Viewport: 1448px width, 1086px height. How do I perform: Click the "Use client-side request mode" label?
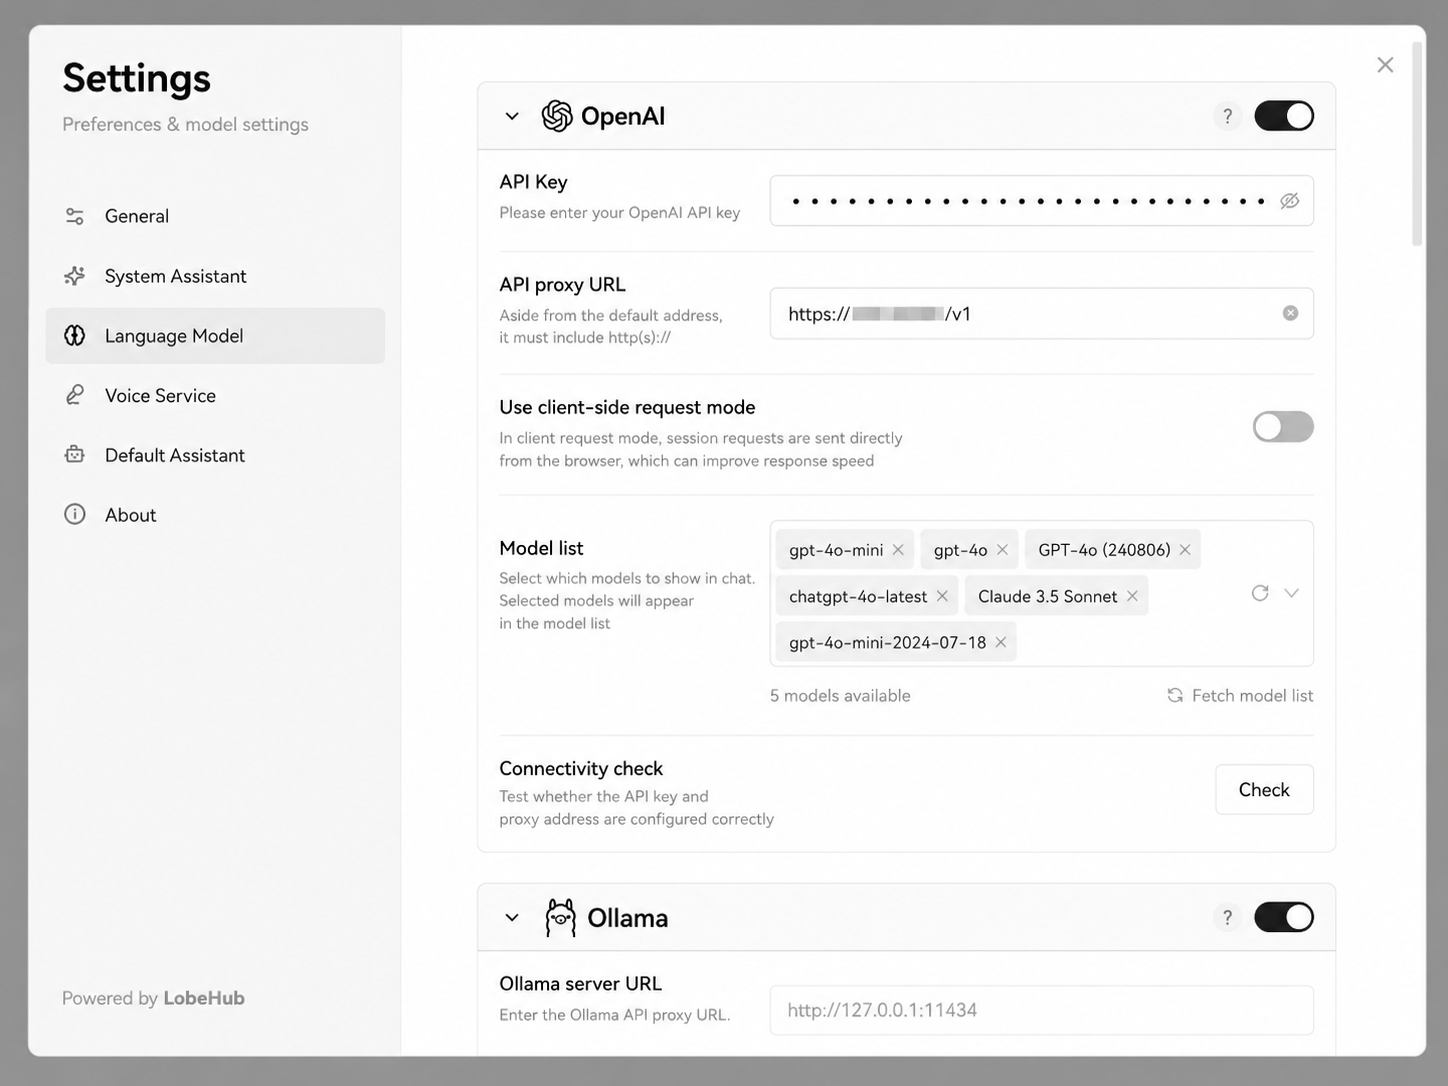coord(627,407)
